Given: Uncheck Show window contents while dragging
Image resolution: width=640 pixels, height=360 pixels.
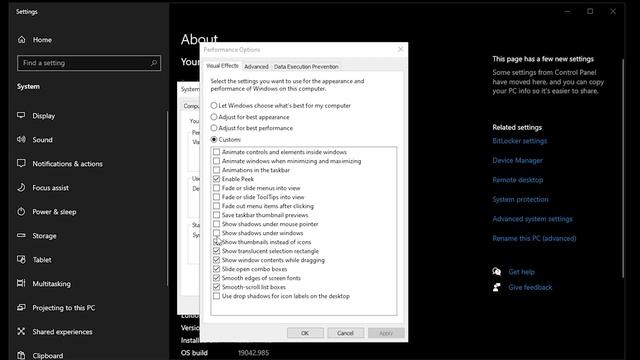Looking at the screenshot, I should (216, 260).
